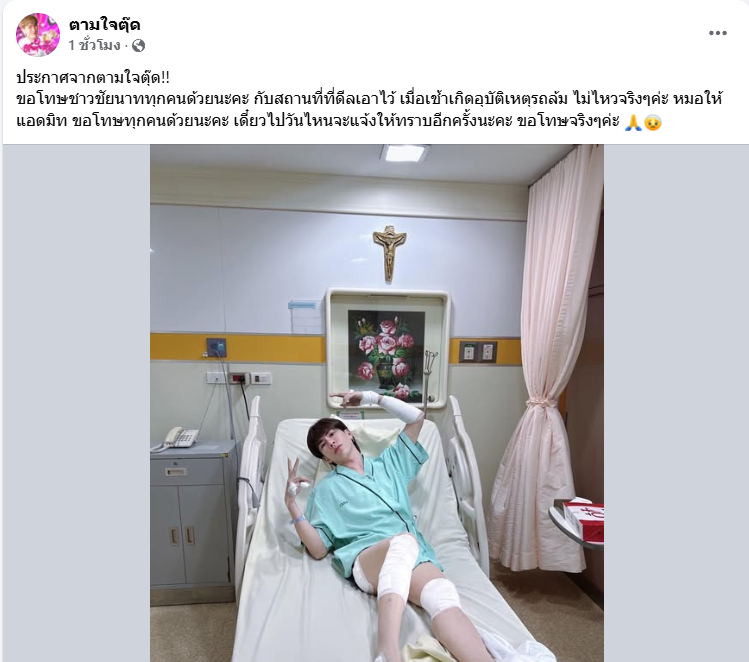Image resolution: width=749 pixels, height=662 pixels.
Task: Click the ตามใจตุ๊ด profile avatar picture
Action: point(38,35)
